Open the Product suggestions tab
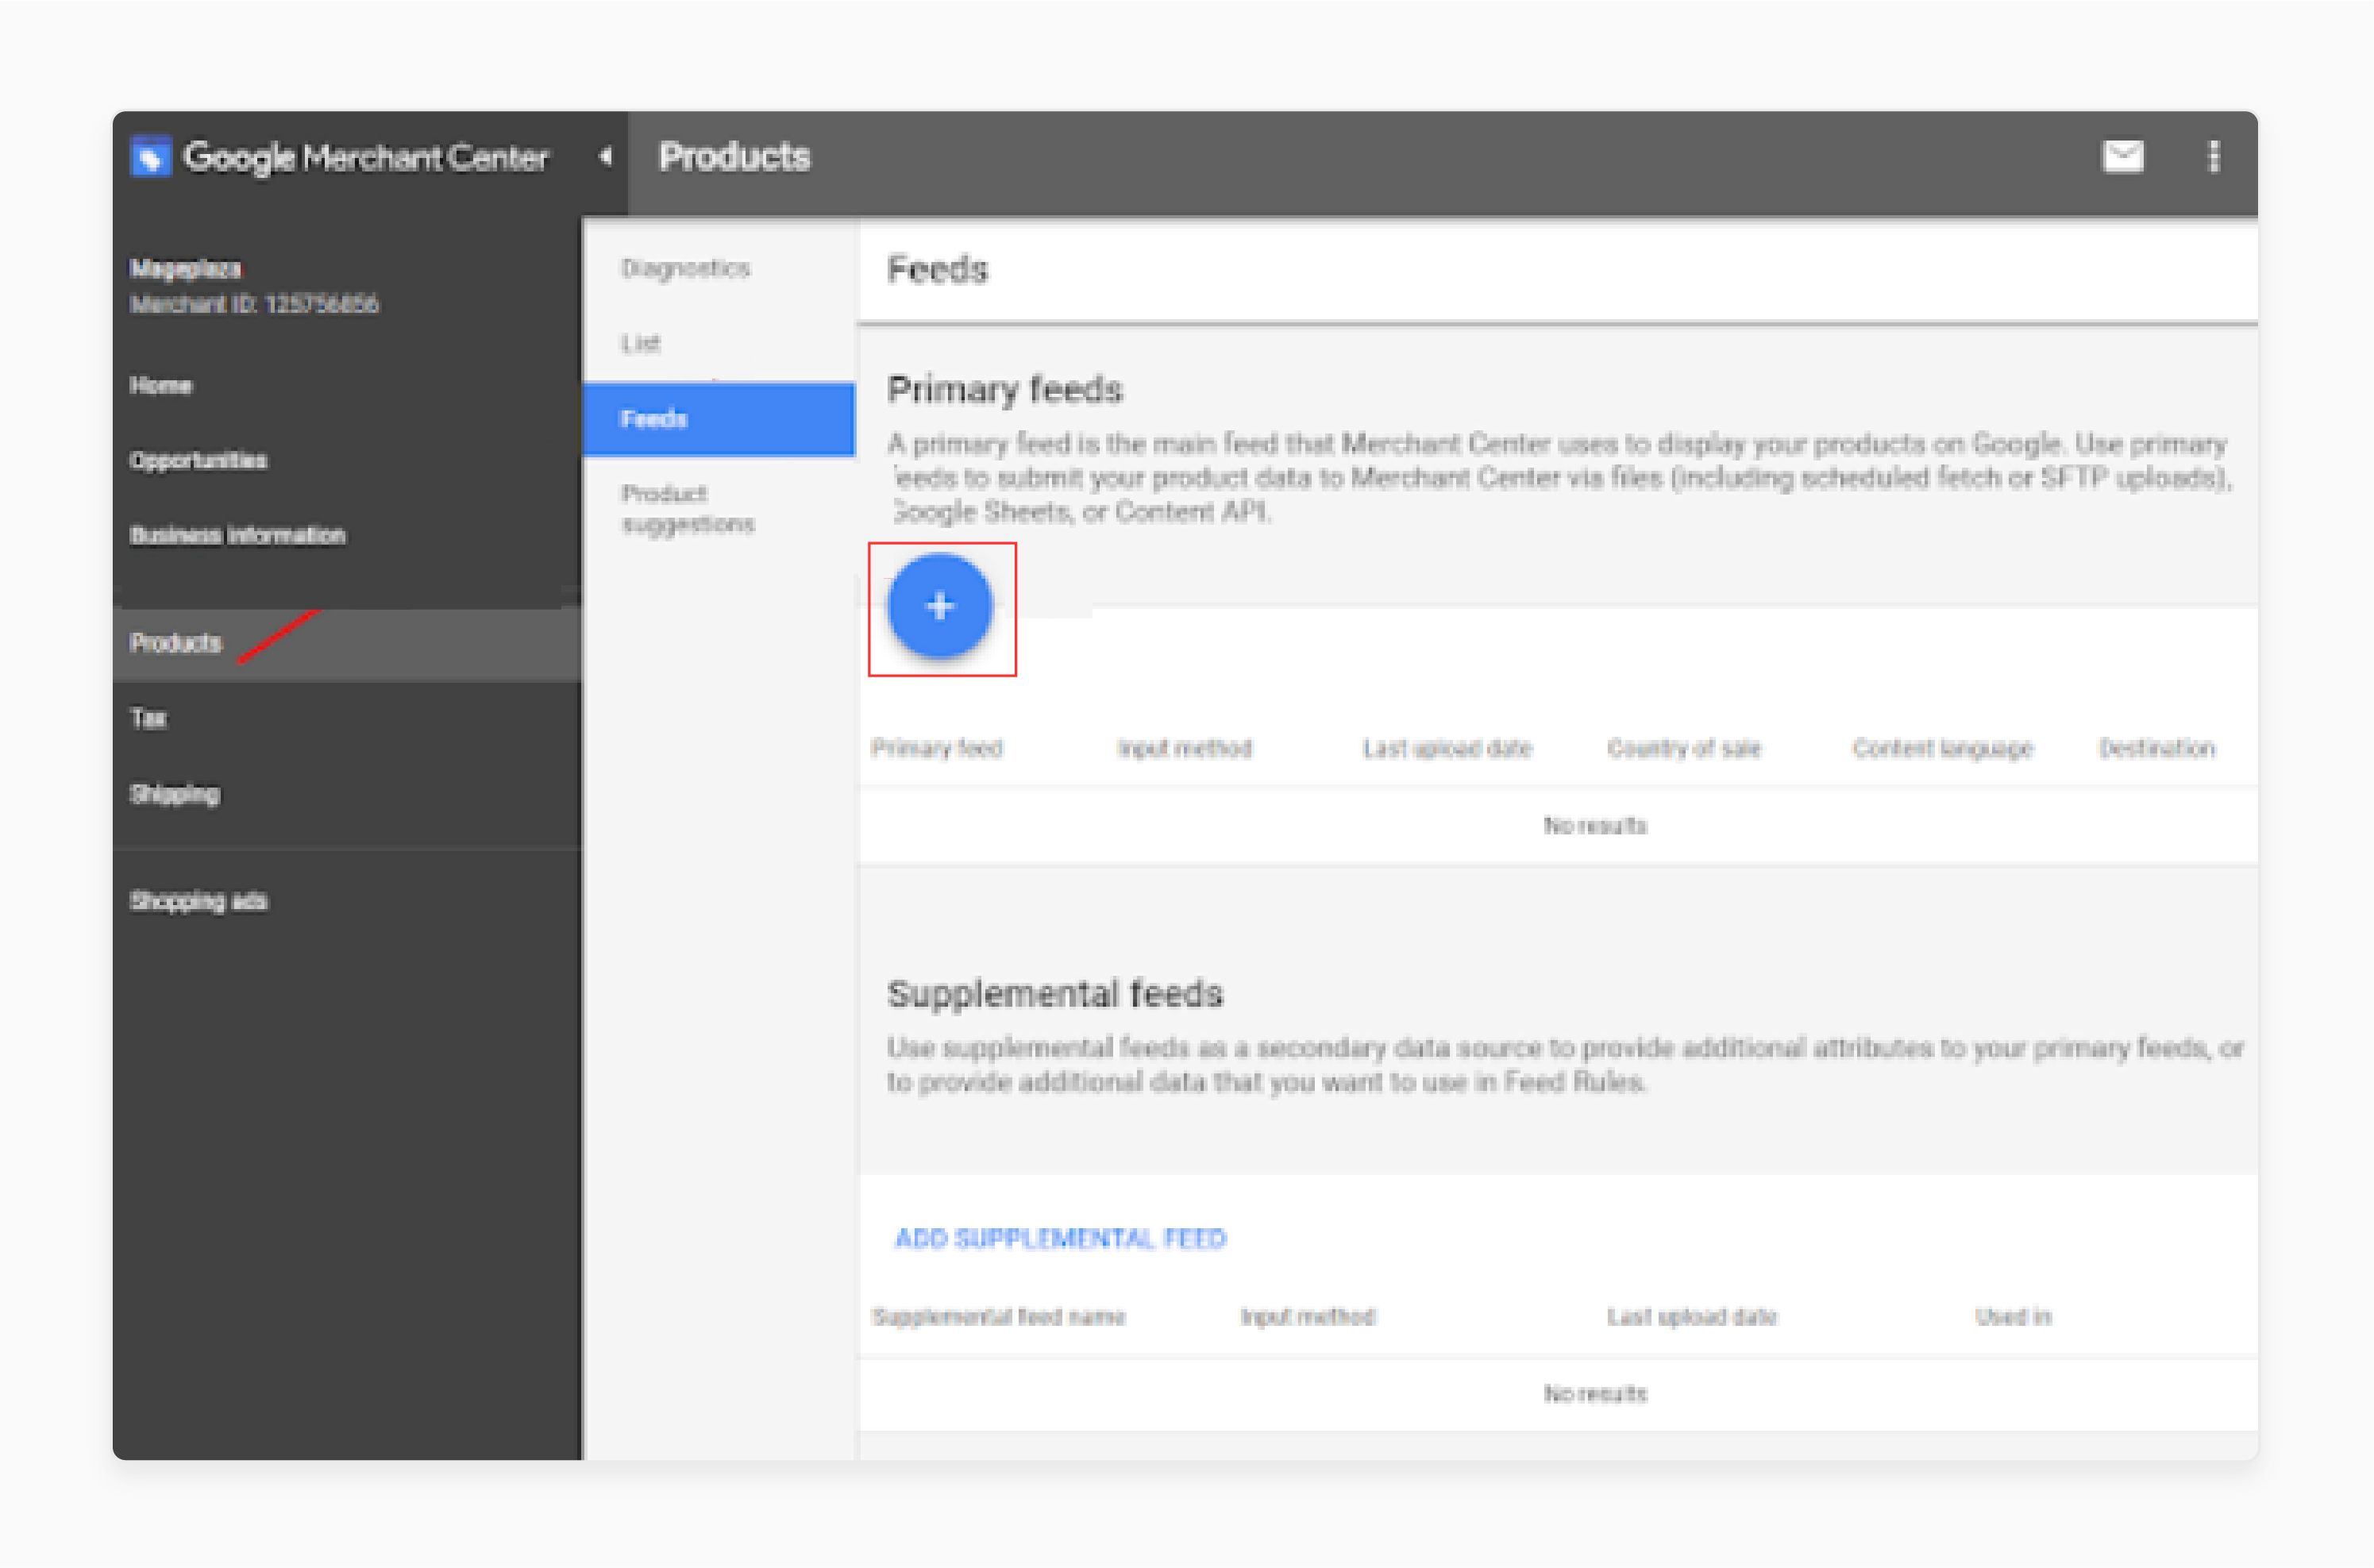 coord(688,508)
